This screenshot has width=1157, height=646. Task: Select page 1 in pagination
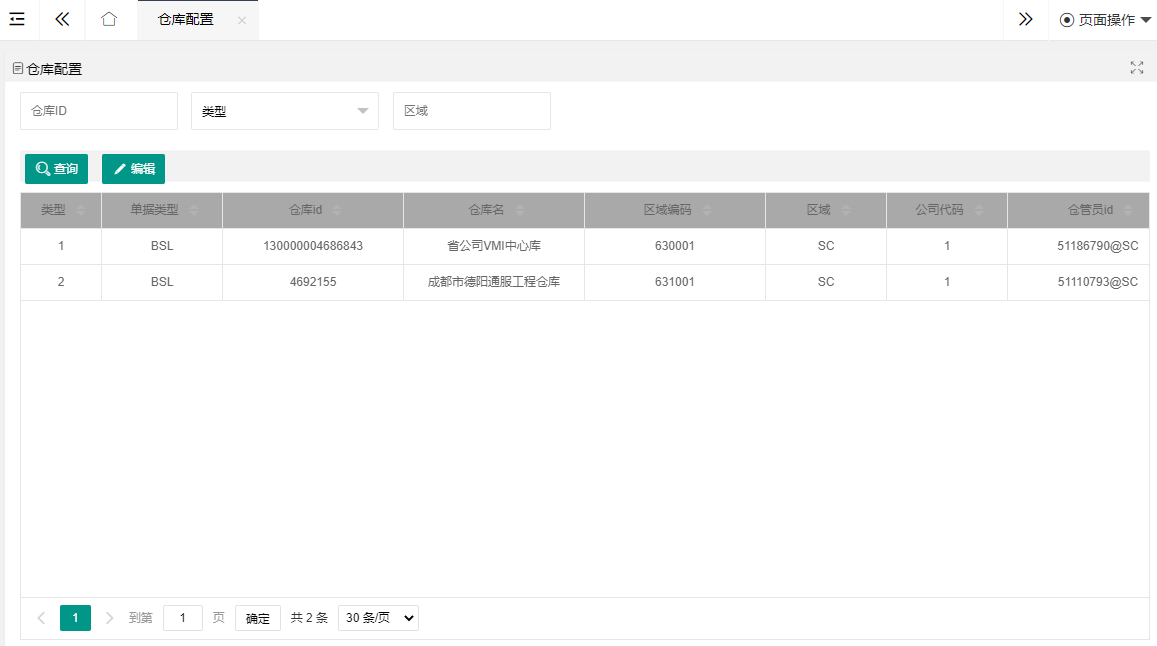tap(75, 618)
